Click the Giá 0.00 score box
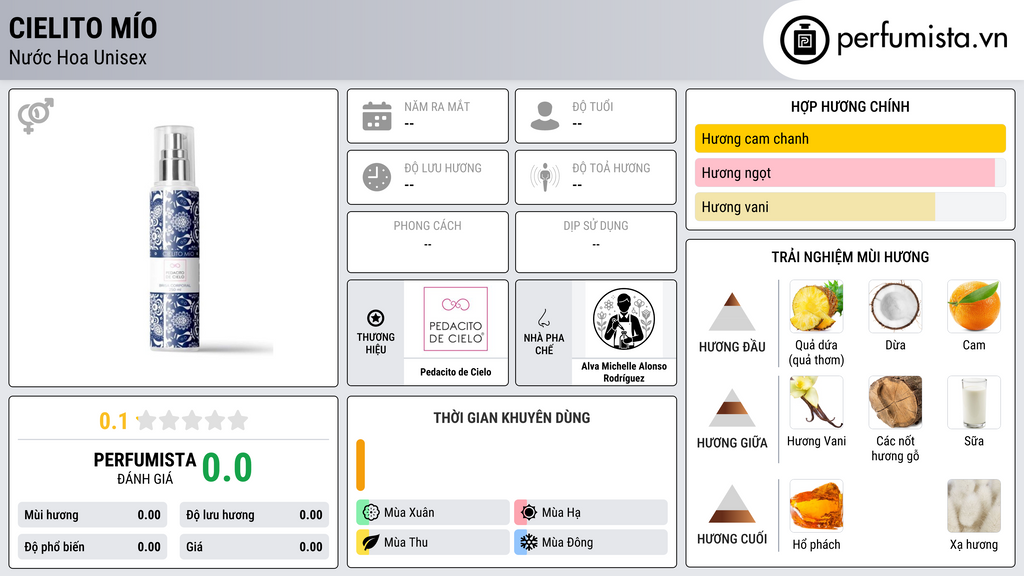This screenshot has width=1024, height=576. 254,547
